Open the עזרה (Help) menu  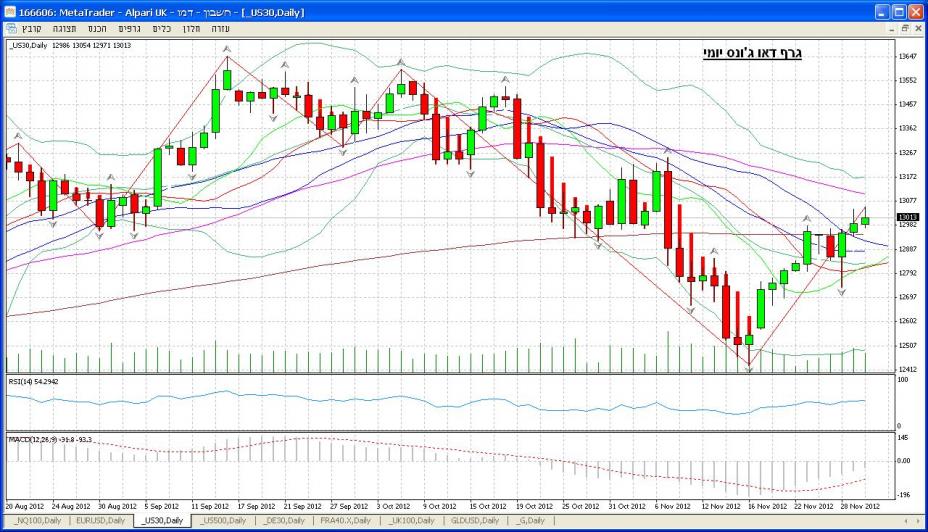click(219, 28)
